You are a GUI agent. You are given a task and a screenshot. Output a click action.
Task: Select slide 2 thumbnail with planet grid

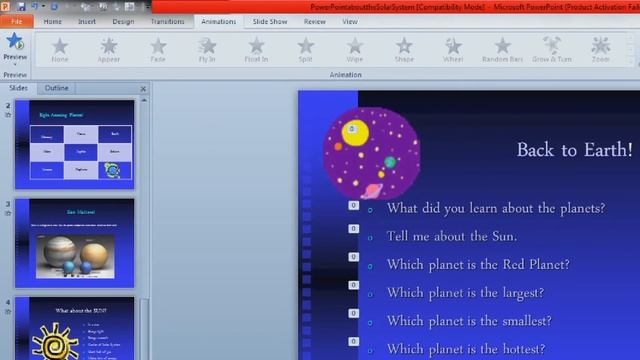click(75, 144)
